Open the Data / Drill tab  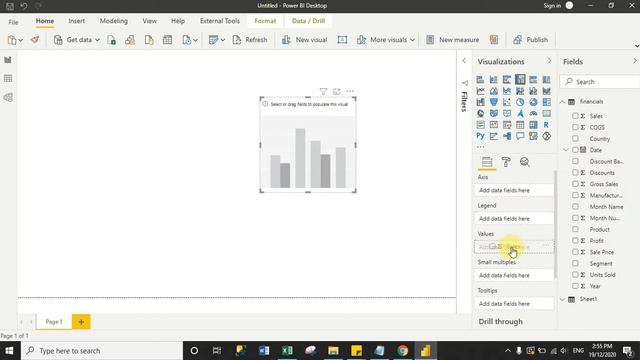pyautogui.click(x=309, y=21)
